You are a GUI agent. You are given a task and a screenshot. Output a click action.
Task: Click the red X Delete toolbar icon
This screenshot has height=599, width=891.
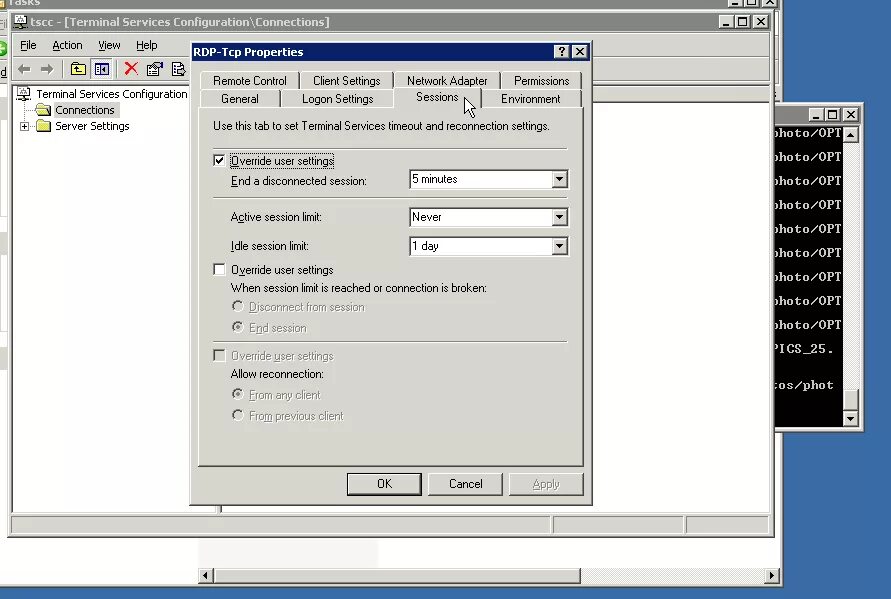[131, 69]
